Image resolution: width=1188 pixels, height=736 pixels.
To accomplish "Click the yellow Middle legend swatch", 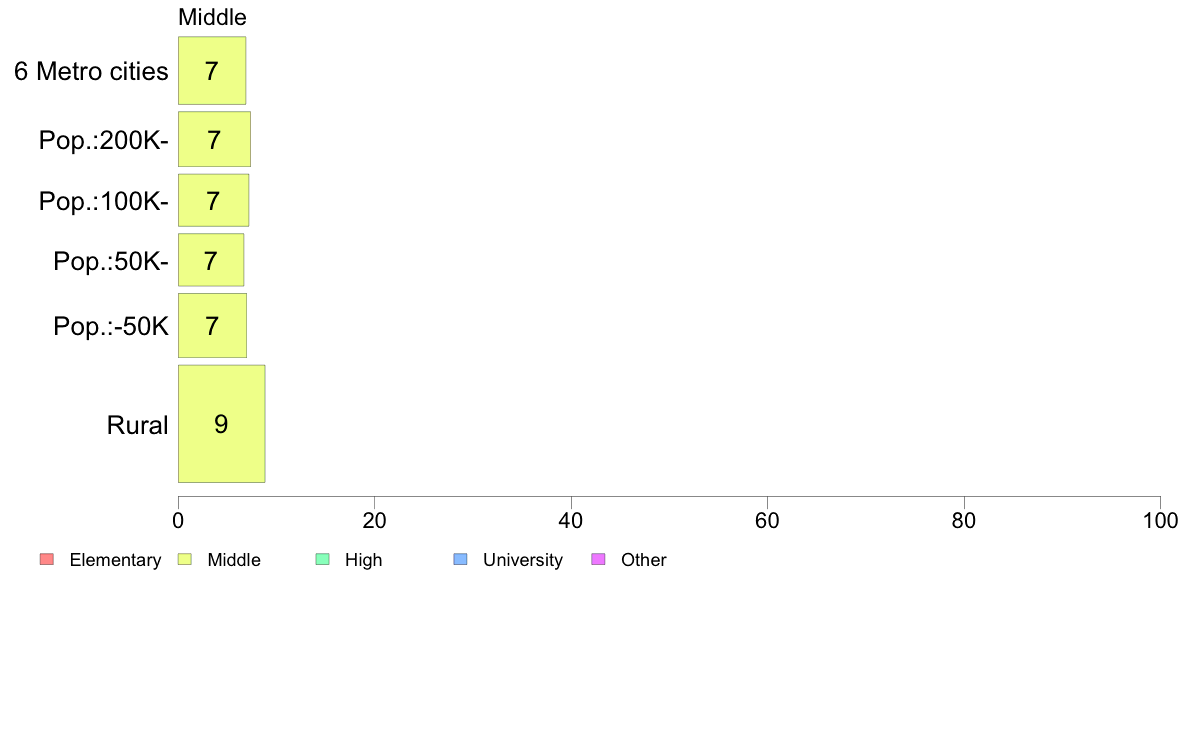I will [185, 559].
